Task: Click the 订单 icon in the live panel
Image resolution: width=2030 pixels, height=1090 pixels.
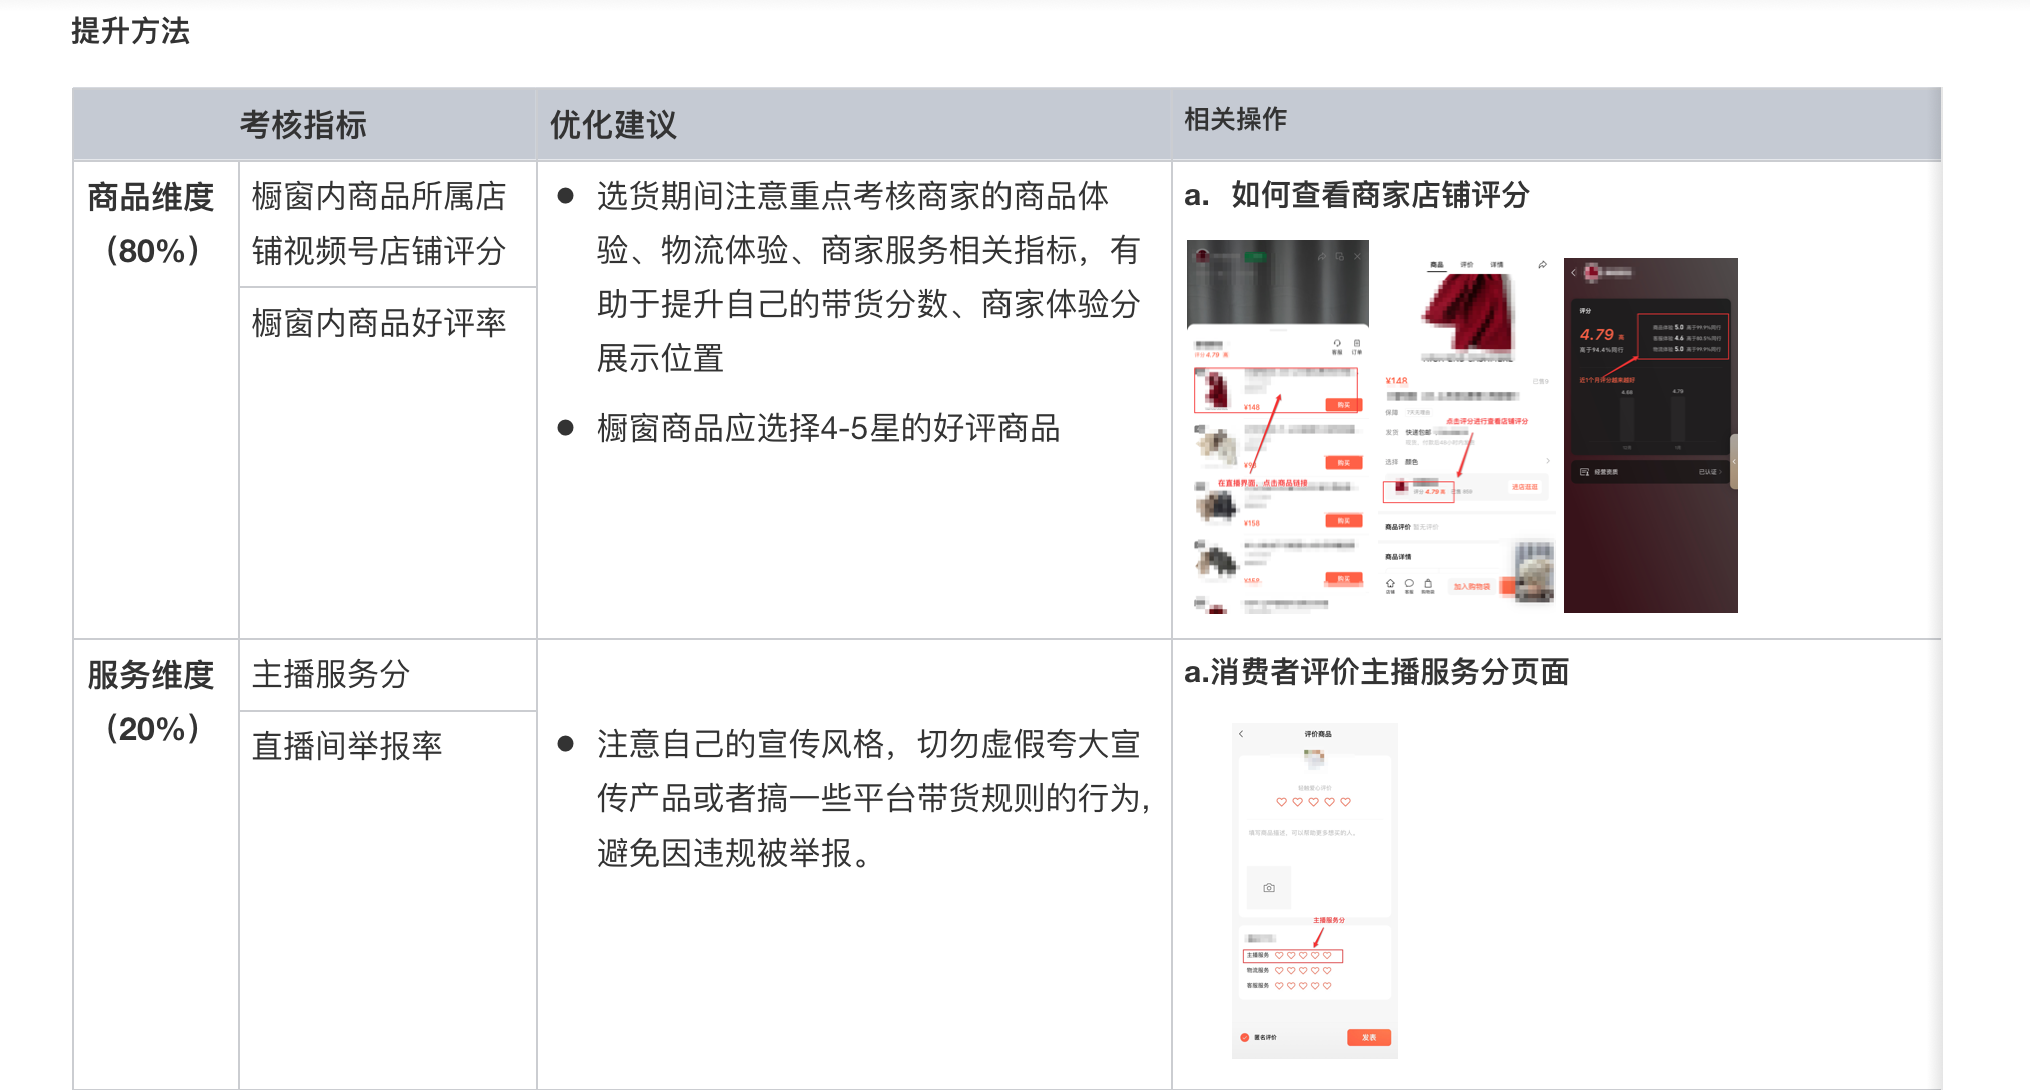Action: point(1357,344)
